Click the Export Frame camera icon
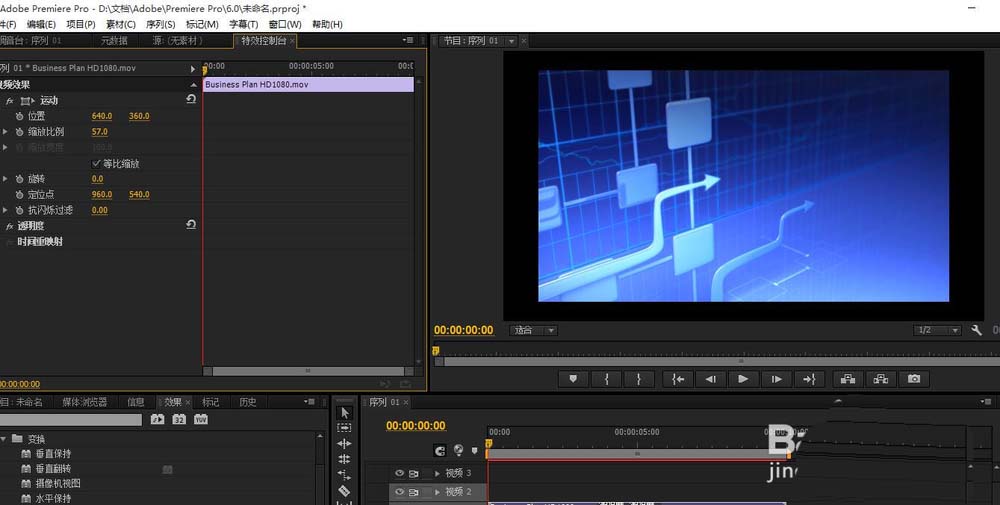1000x505 pixels. (x=913, y=379)
